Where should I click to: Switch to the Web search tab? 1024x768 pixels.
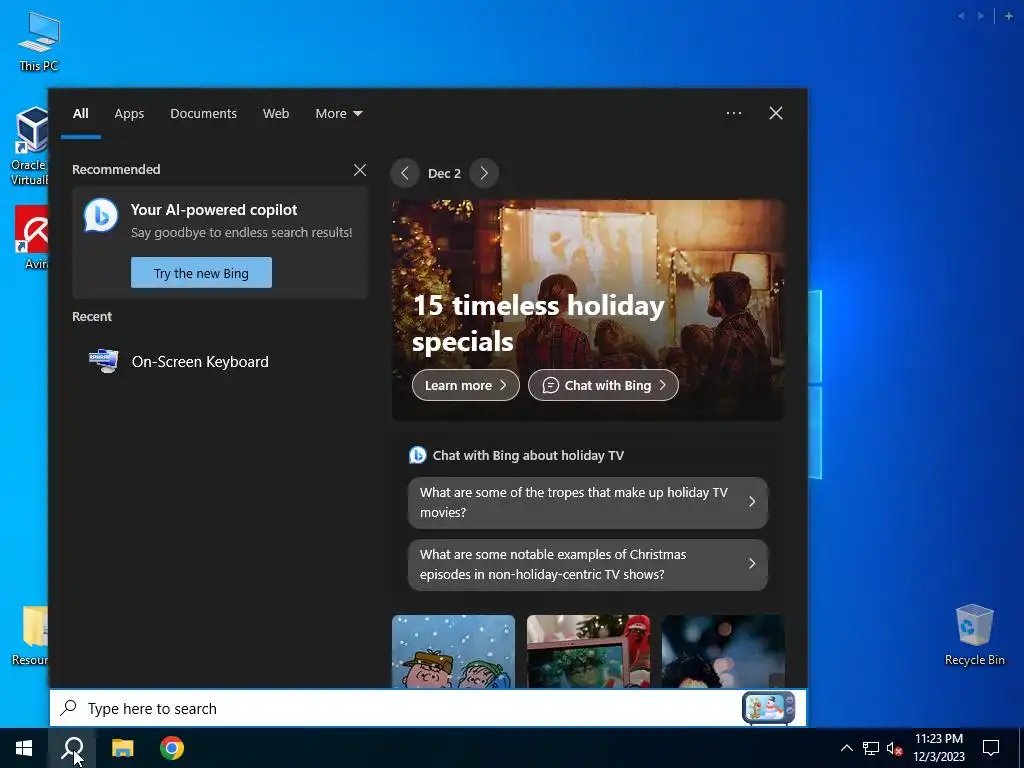pyautogui.click(x=276, y=114)
